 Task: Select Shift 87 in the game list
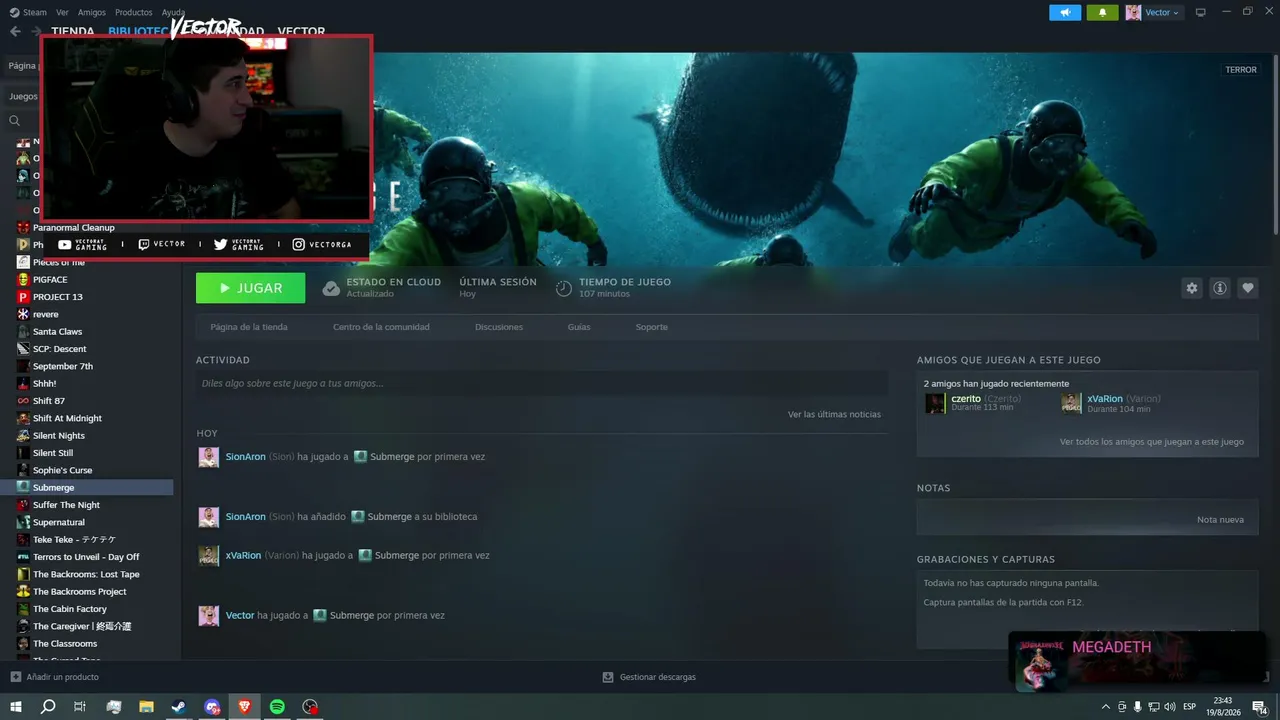49,401
